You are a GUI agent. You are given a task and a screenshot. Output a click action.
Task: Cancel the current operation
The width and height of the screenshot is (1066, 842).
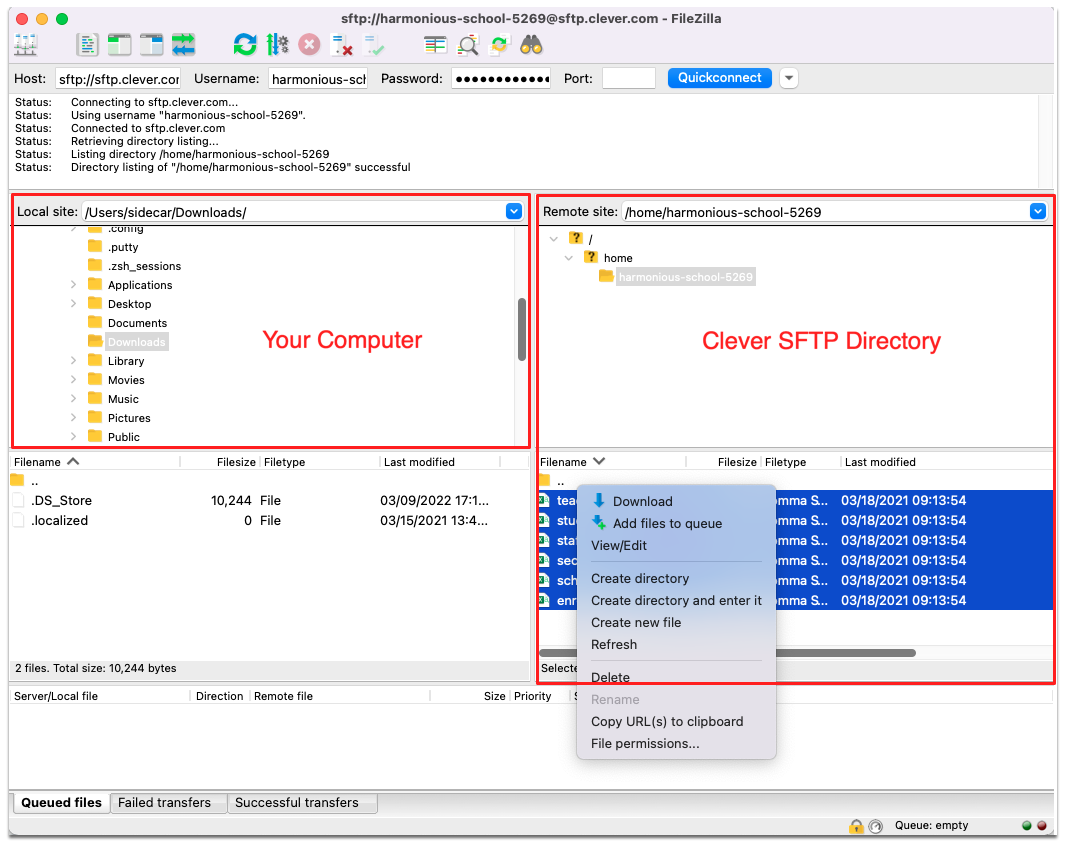pyautogui.click(x=308, y=44)
